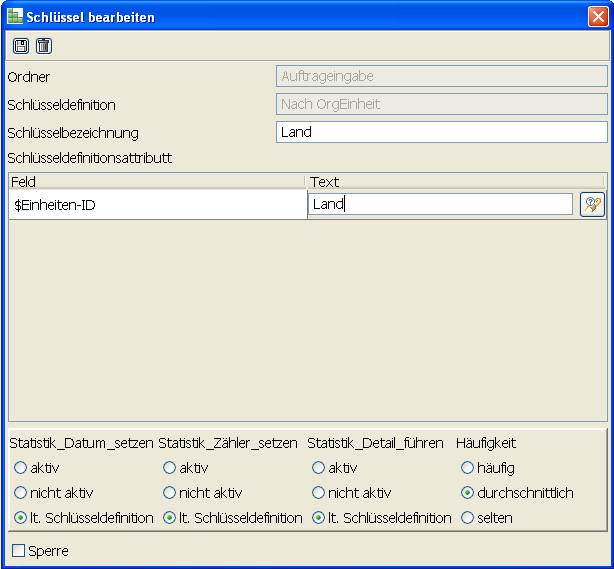Select aktiv under Statistik_Datum_setzen
This screenshot has height=569, width=614.
[21, 467]
